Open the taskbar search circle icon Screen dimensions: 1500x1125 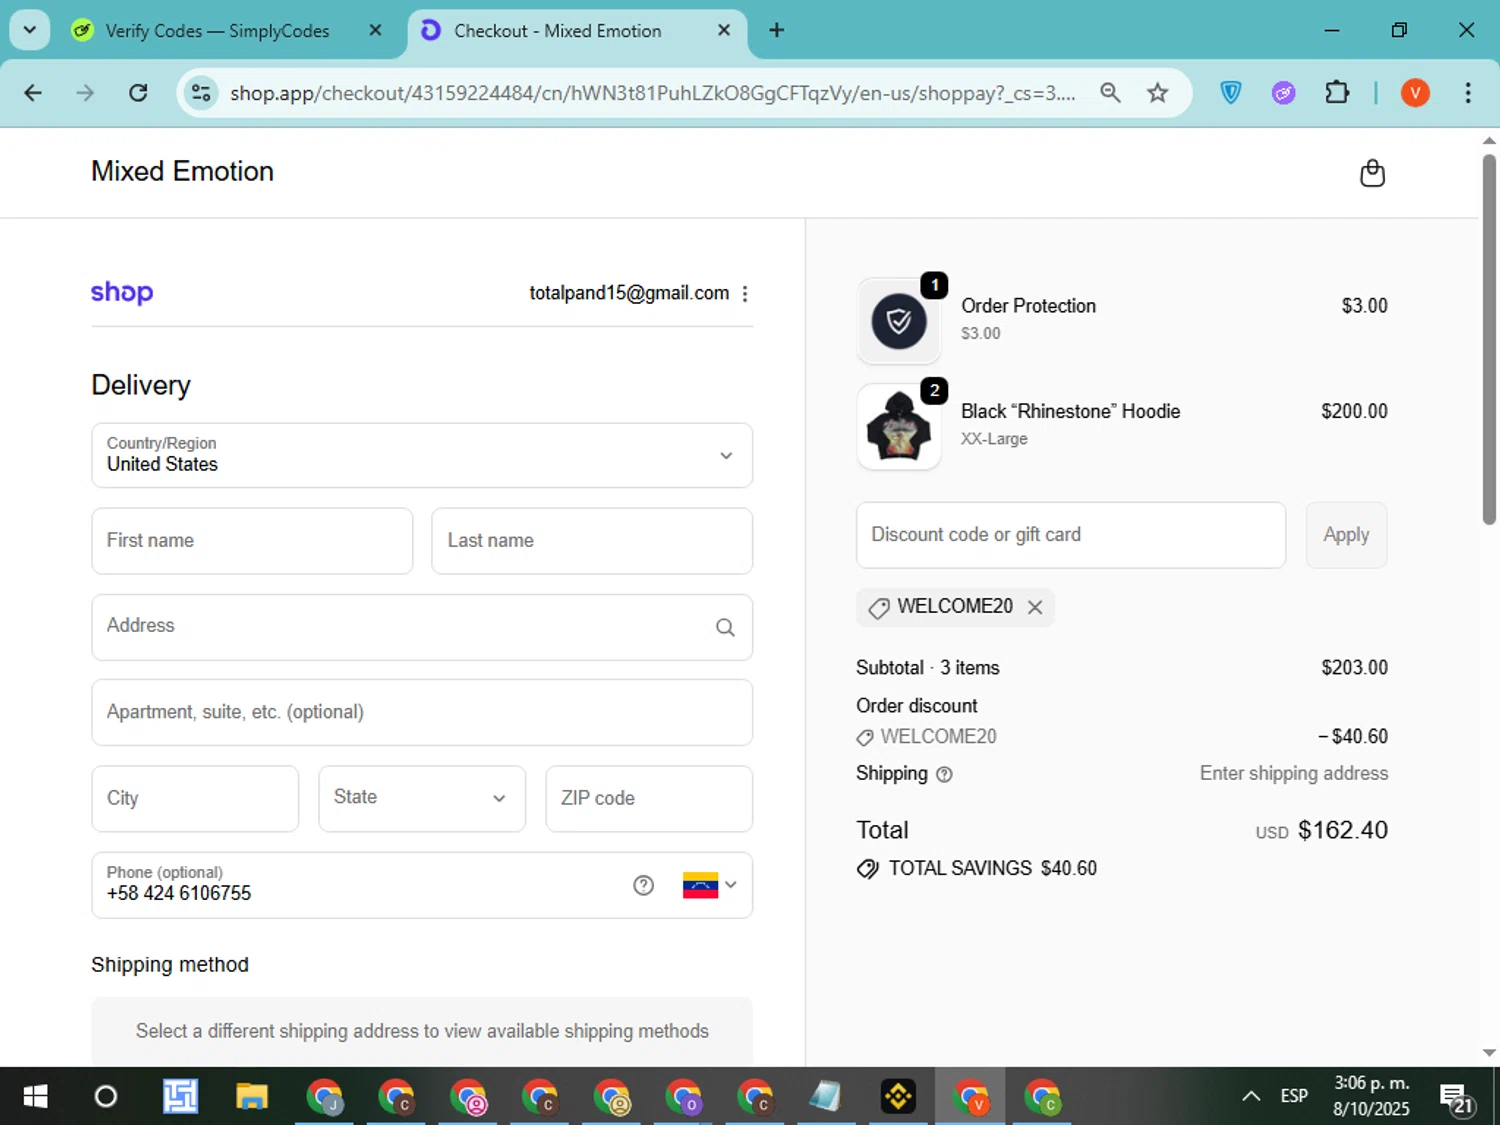[105, 1097]
